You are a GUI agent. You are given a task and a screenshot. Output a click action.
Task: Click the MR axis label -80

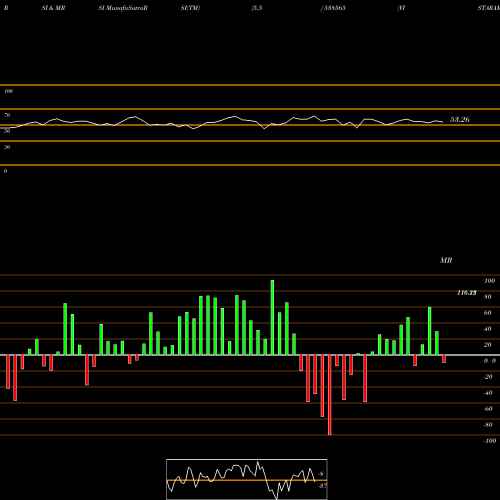[x=488, y=425]
